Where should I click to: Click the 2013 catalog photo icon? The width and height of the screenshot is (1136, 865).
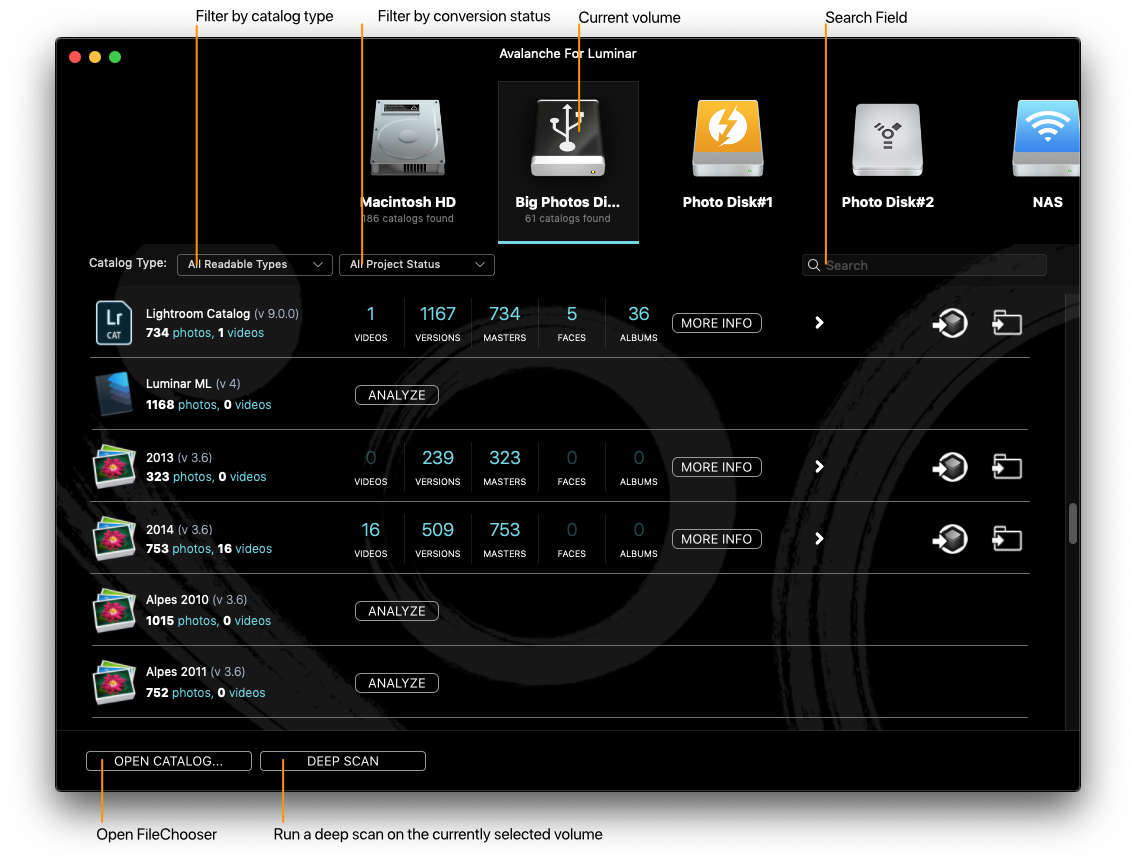pyautogui.click(x=114, y=466)
